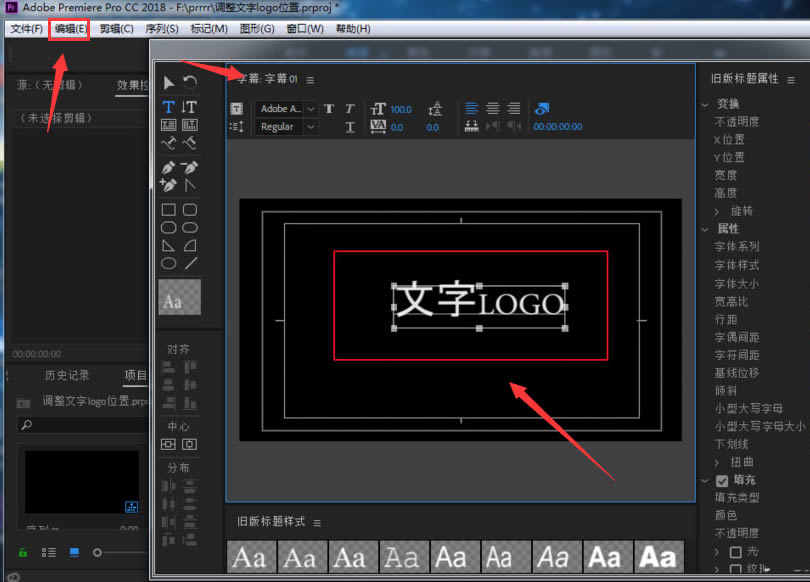The image size is (810, 582).
Task: Pick the Rectangle shape tool
Action: click(x=168, y=210)
